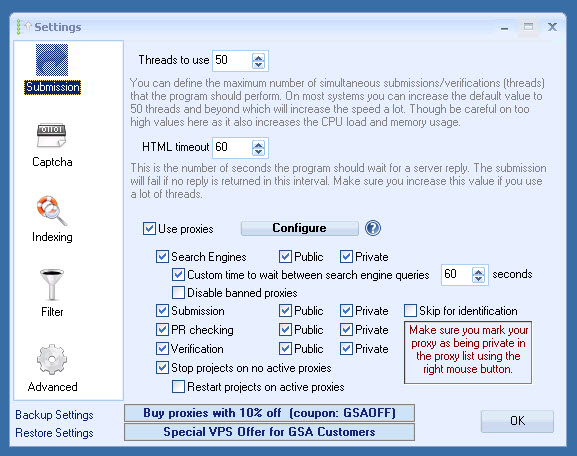Screen dimensions: 577x456
Task: Click the Configure proxies button
Action: click(x=300, y=228)
